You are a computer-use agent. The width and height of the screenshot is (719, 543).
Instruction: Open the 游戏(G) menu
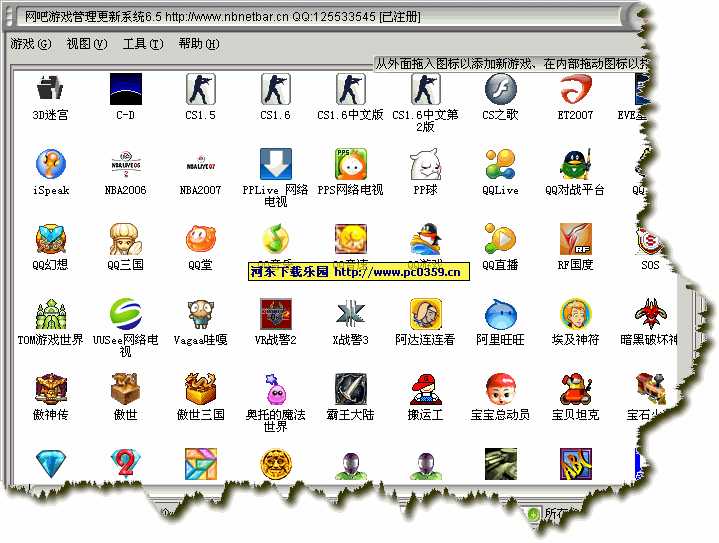[31, 44]
